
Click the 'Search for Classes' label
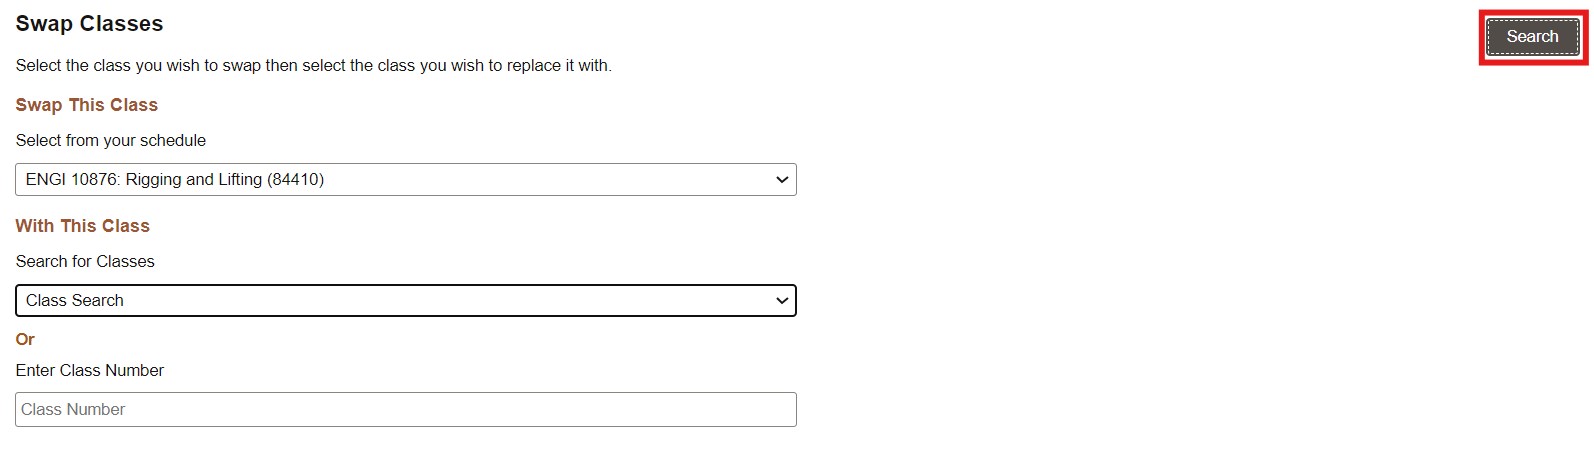click(x=85, y=262)
